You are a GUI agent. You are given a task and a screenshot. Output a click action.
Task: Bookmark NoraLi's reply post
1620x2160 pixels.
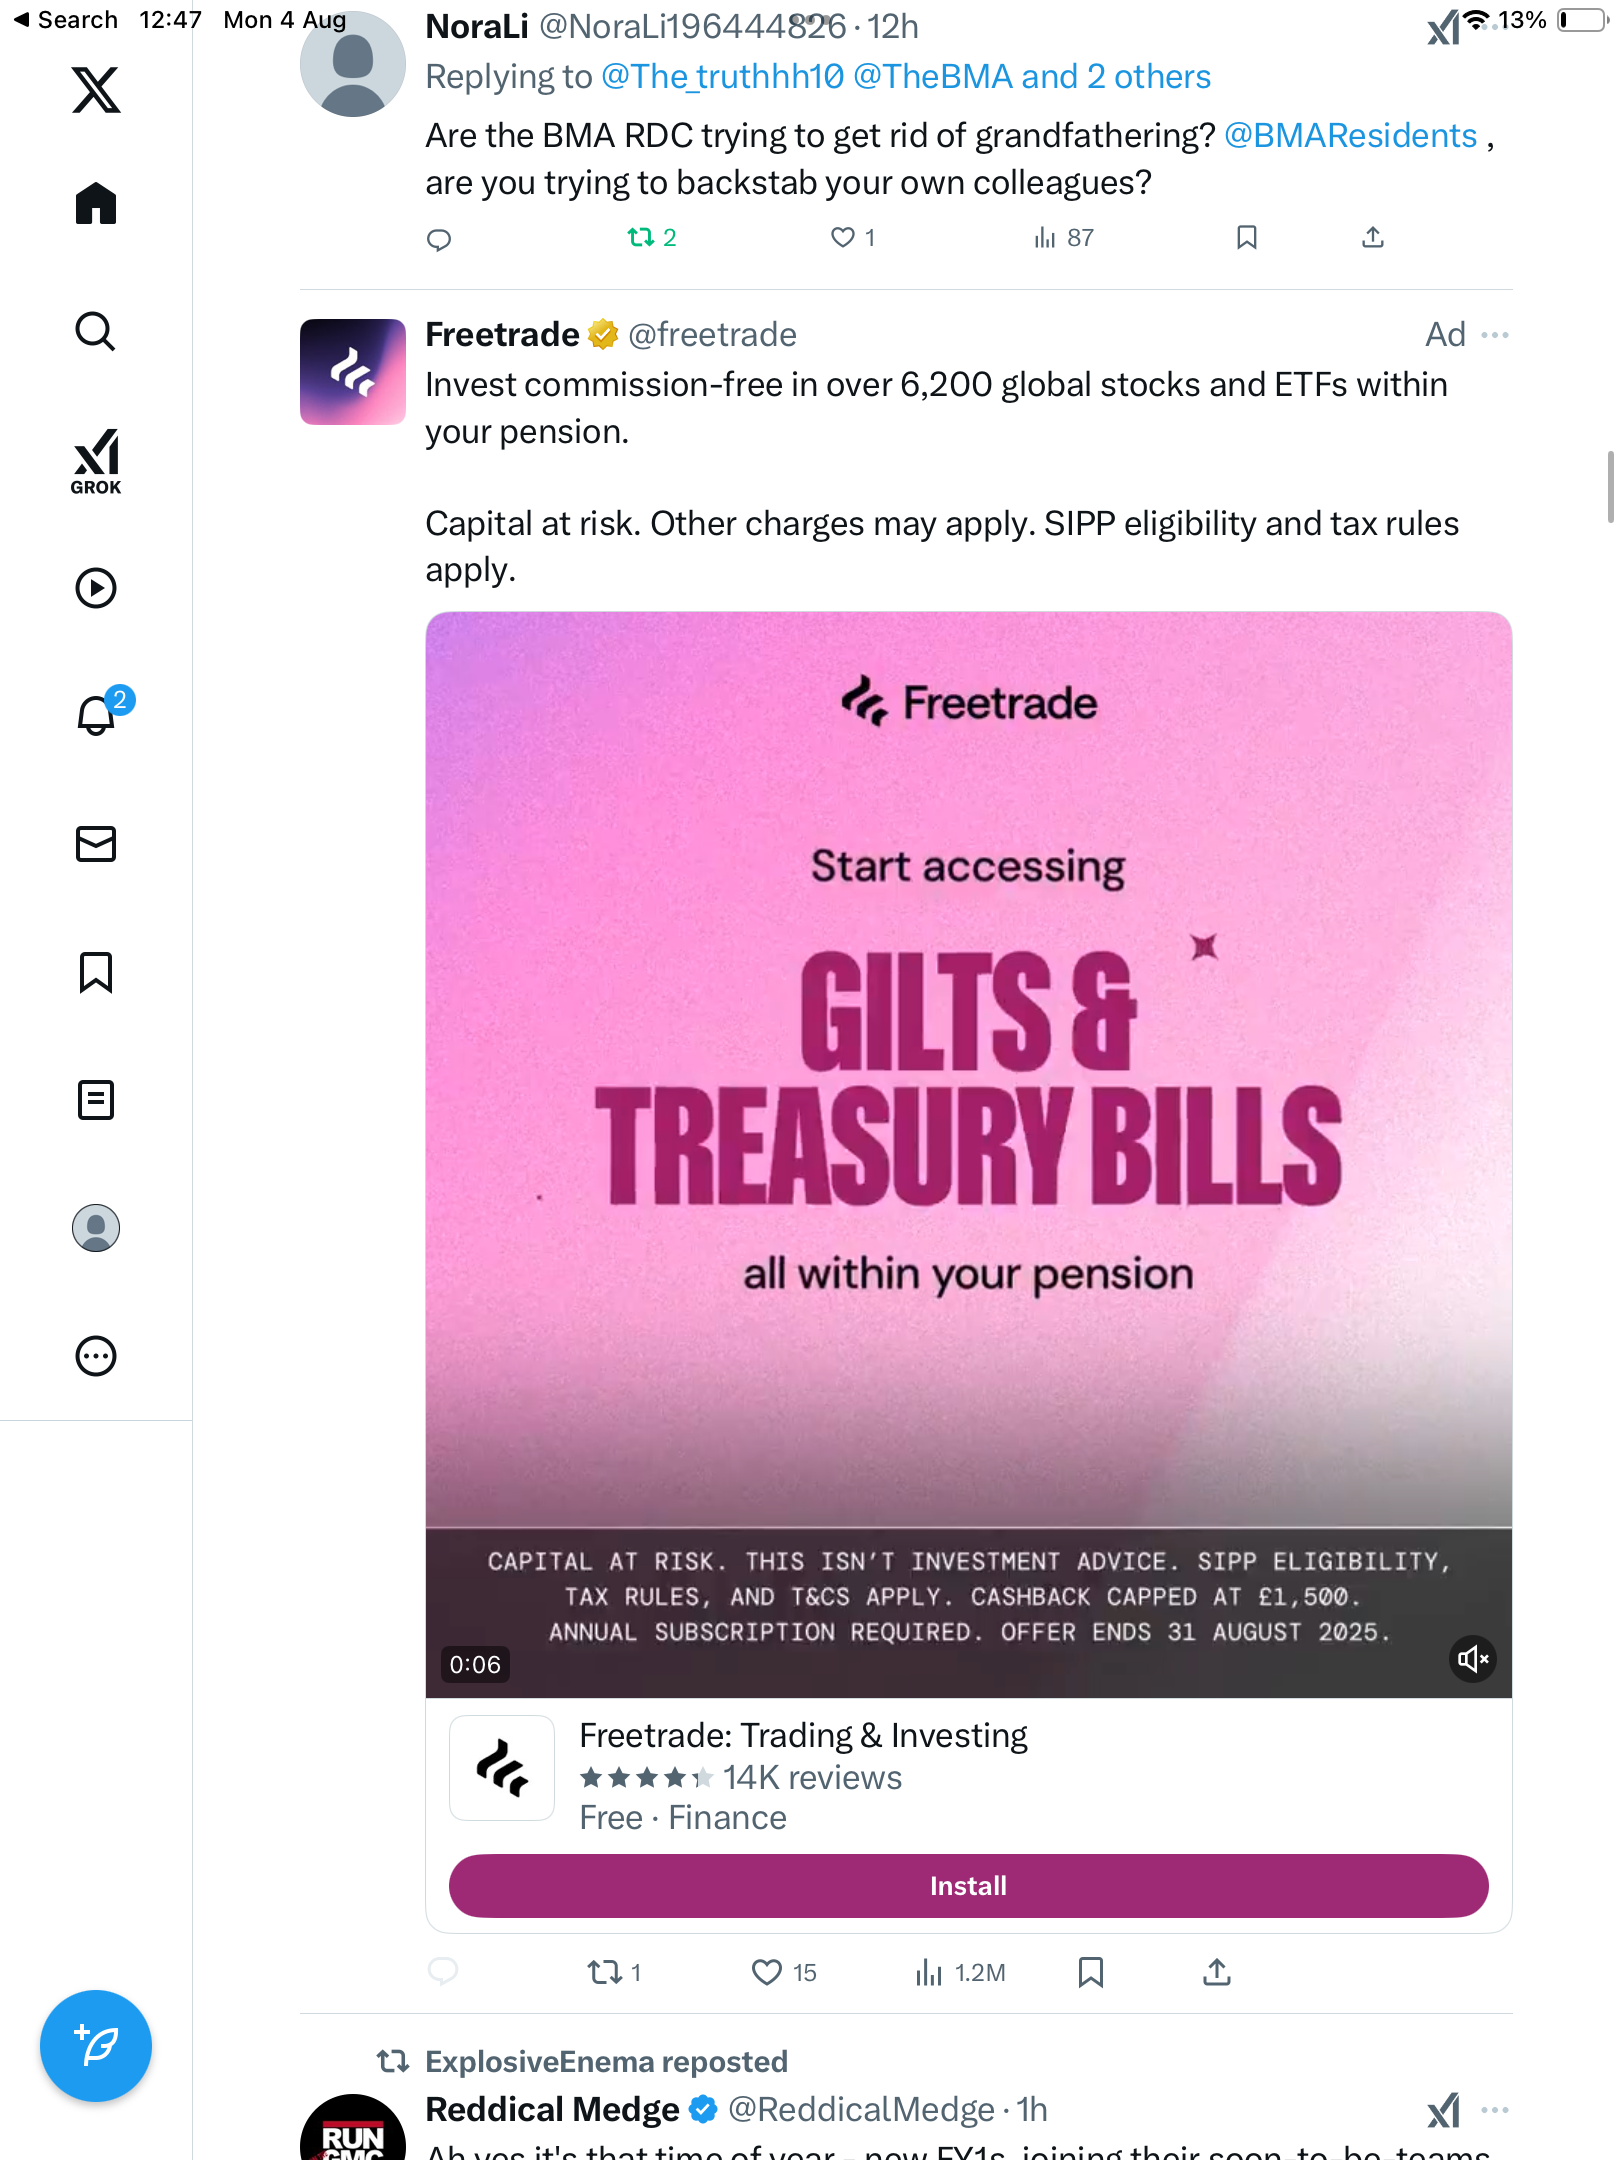[x=1246, y=237]
